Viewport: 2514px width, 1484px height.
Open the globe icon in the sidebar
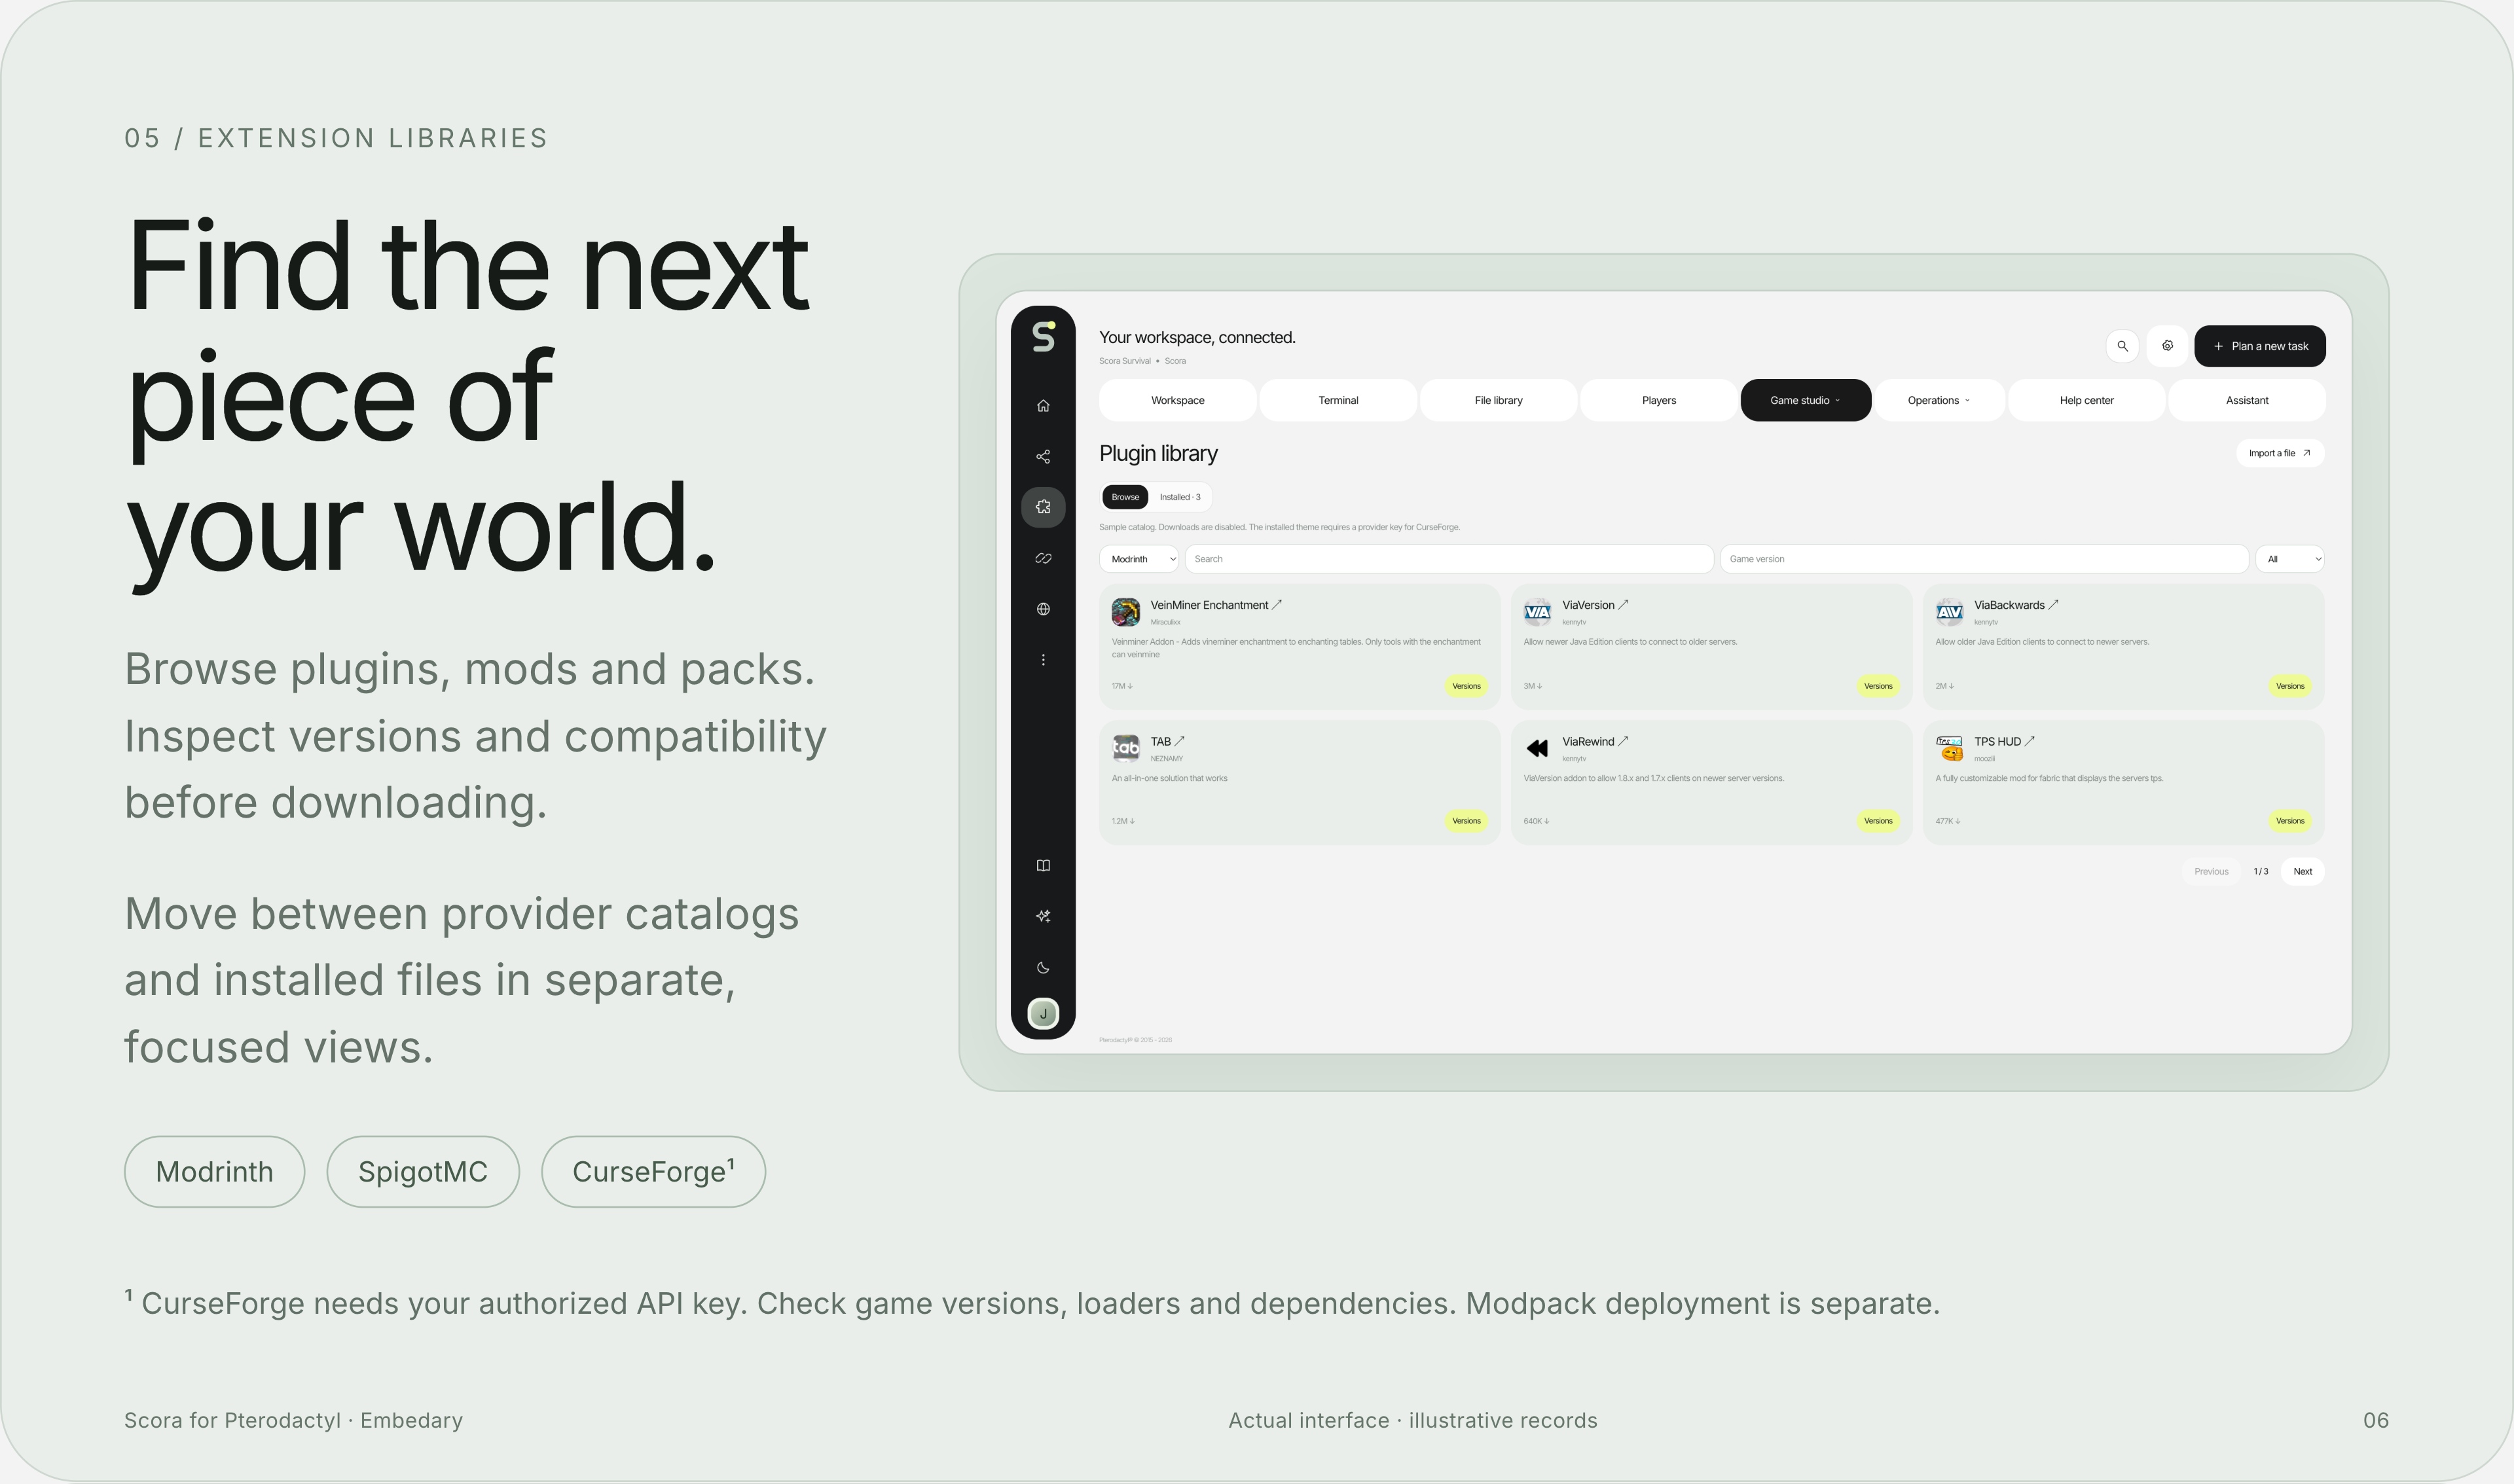point(1043,609)
